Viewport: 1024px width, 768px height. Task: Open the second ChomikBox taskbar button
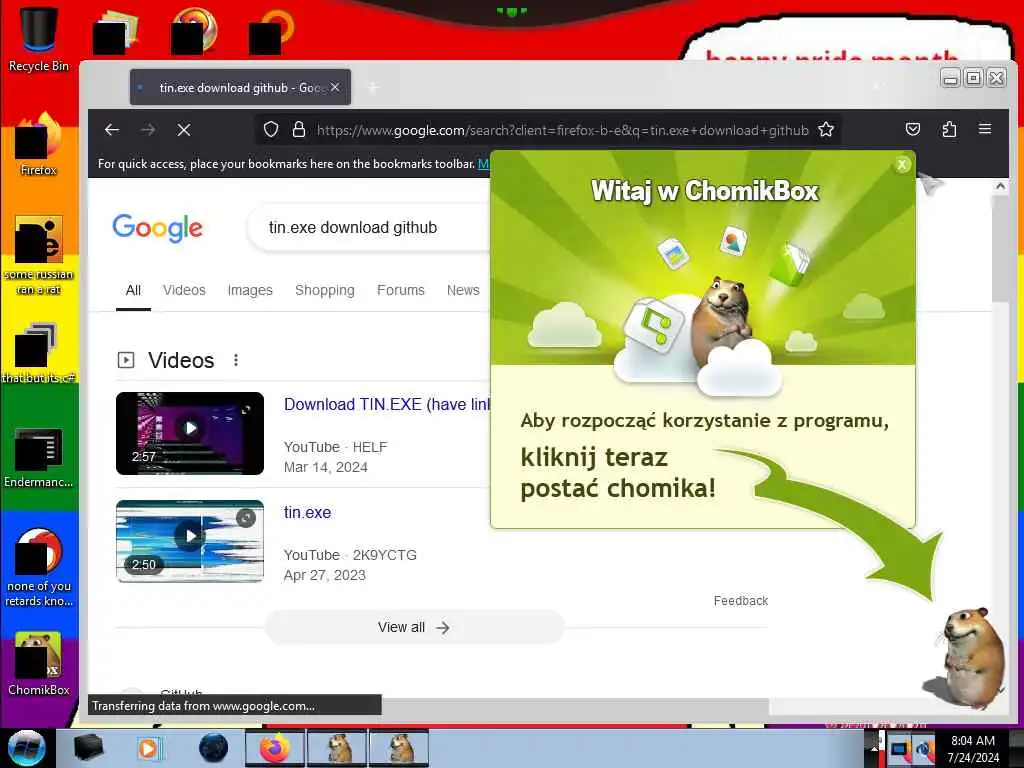pyautogui.click(x=398, y=748)
